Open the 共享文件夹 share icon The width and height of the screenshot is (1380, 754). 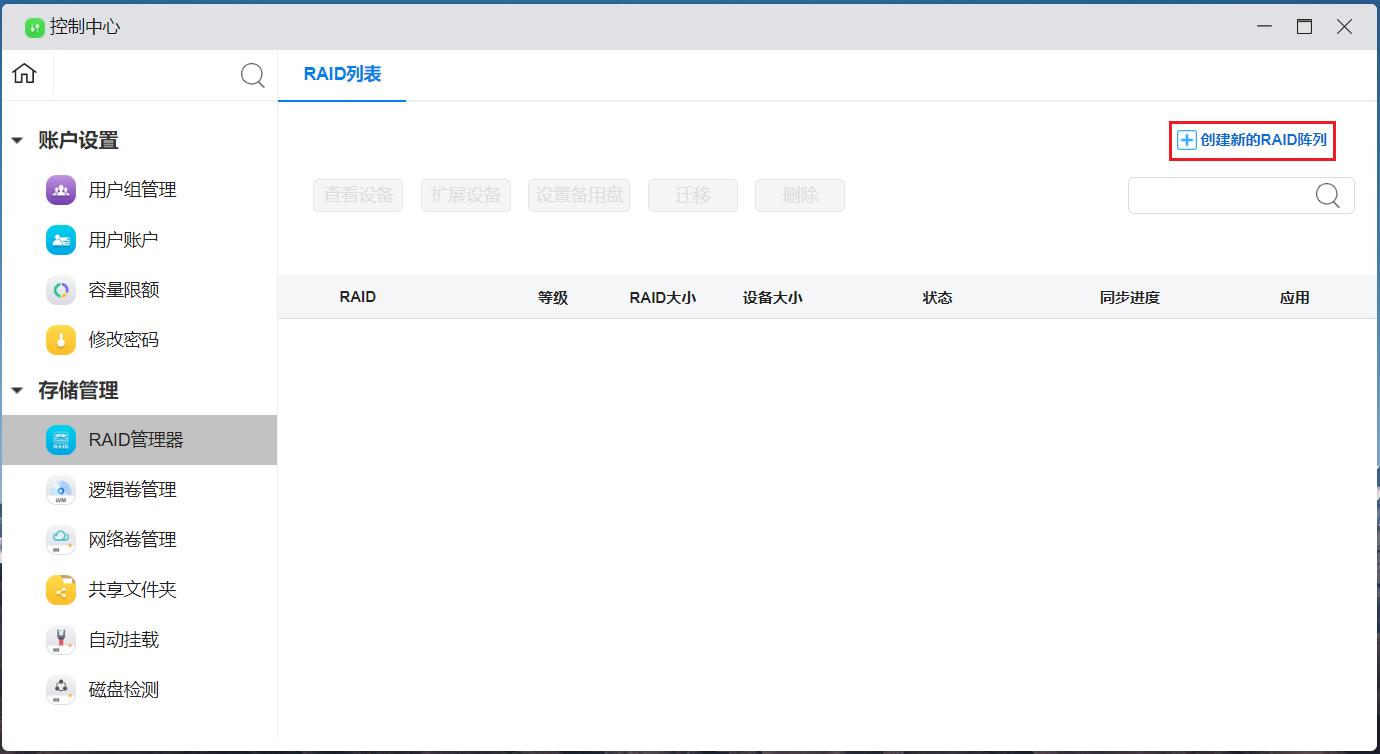61,590
